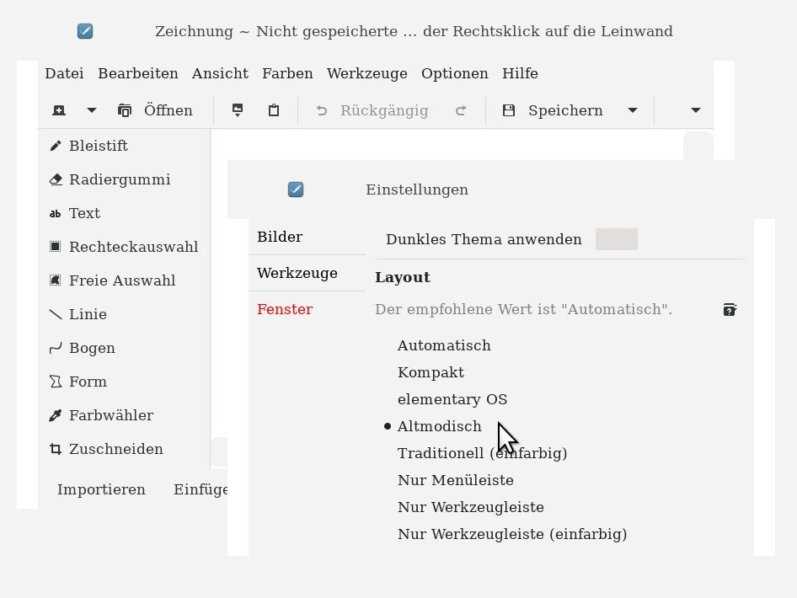Toggle the Dunkles Thema anwenden switch
797x598 pixels.
(x=616, y=240)
